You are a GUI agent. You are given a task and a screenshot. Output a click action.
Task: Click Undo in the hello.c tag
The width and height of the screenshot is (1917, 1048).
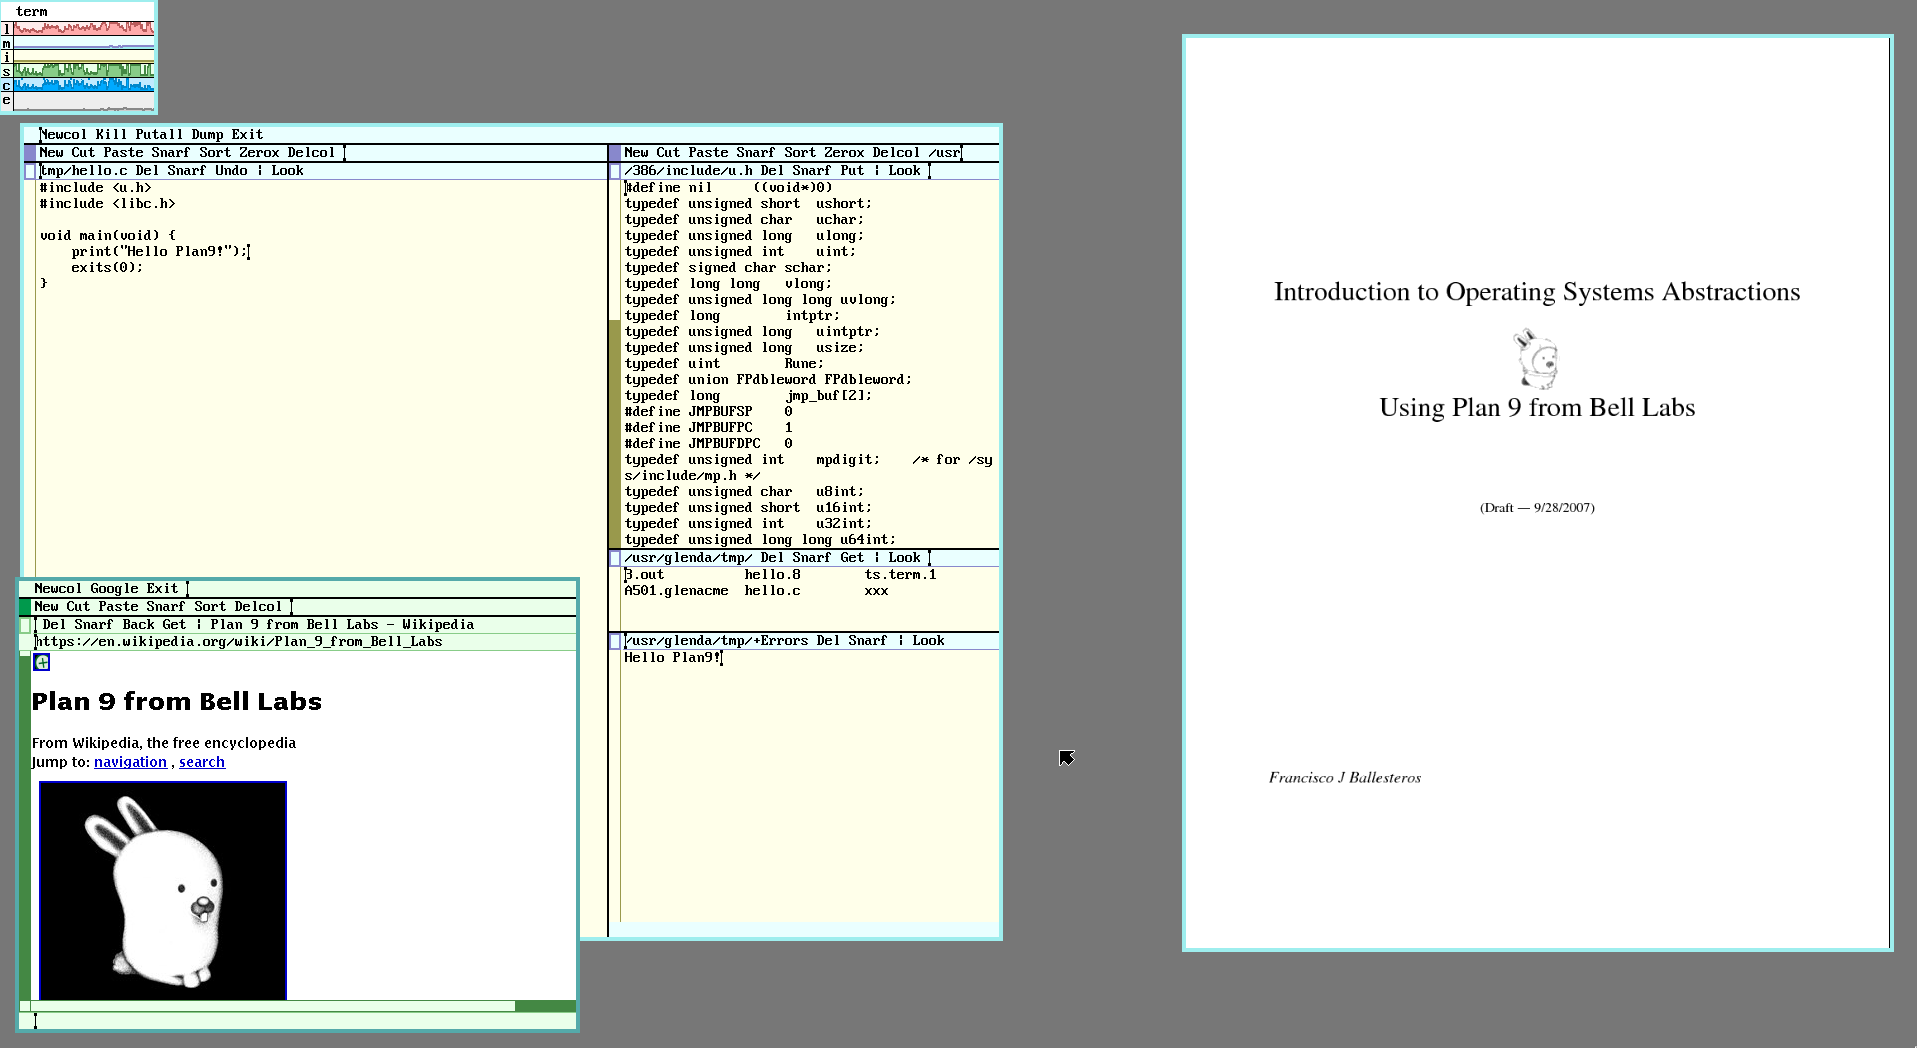[x=231, y=171]
